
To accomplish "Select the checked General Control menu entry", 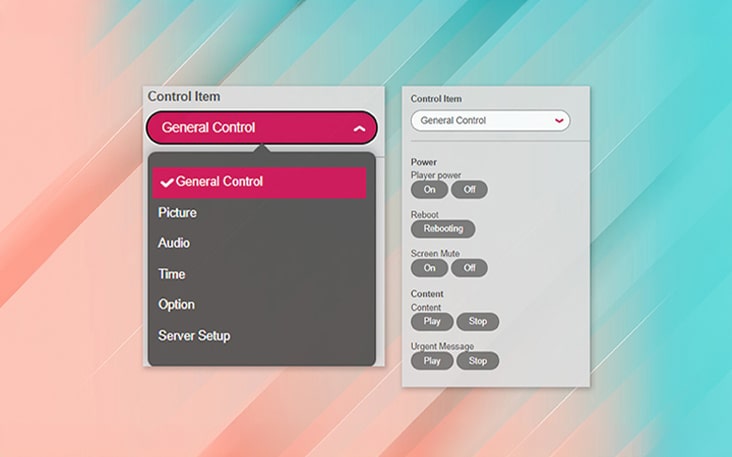I will (x=259, y=183).
